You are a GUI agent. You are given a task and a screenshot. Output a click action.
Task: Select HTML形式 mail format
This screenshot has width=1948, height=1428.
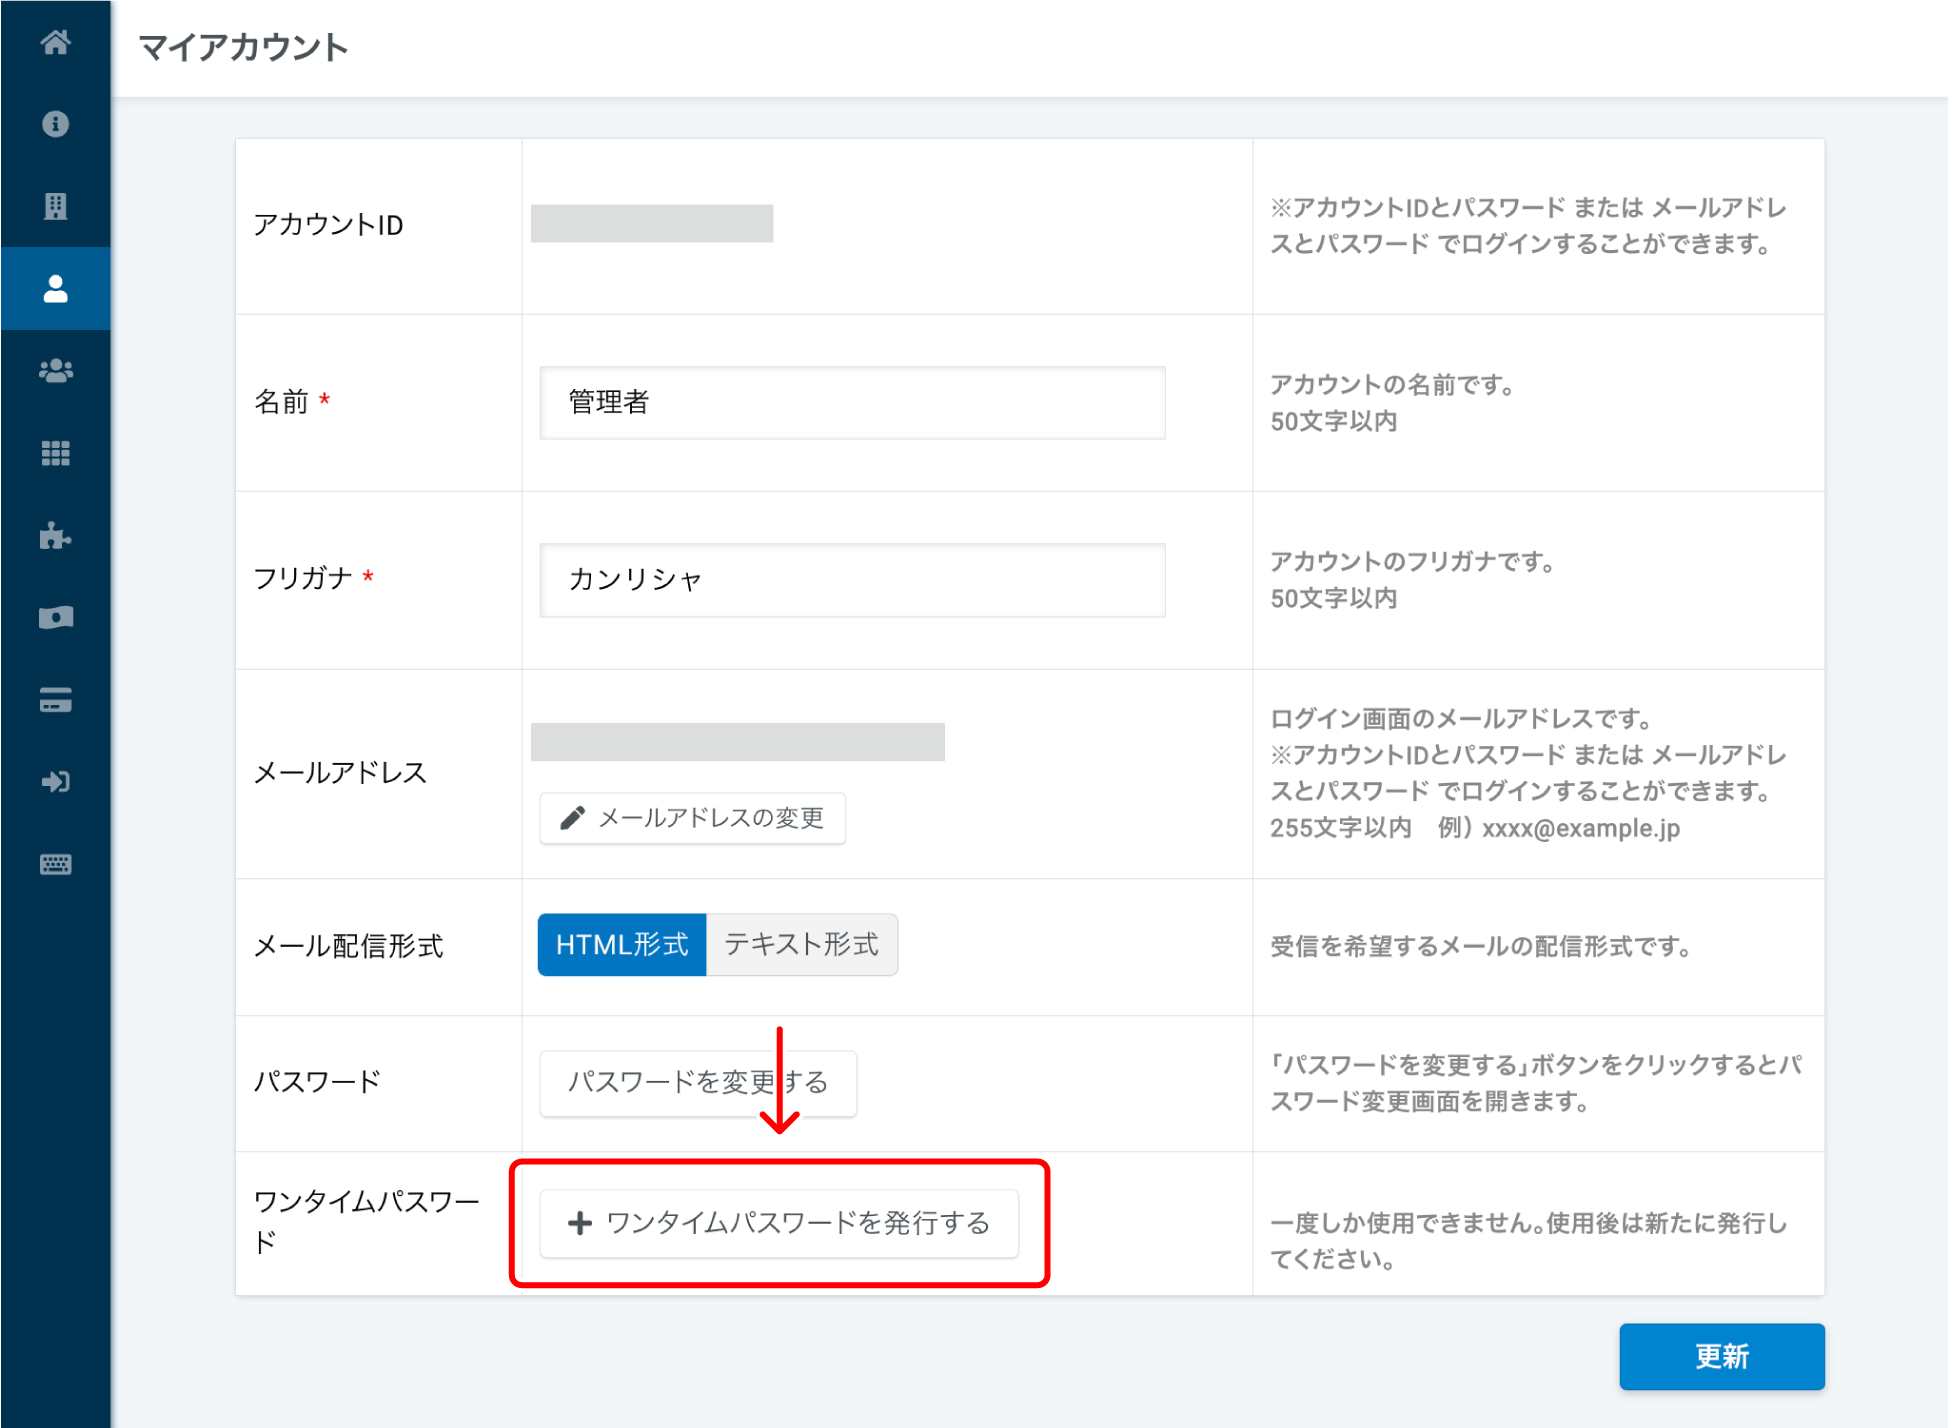click(621, 944)
